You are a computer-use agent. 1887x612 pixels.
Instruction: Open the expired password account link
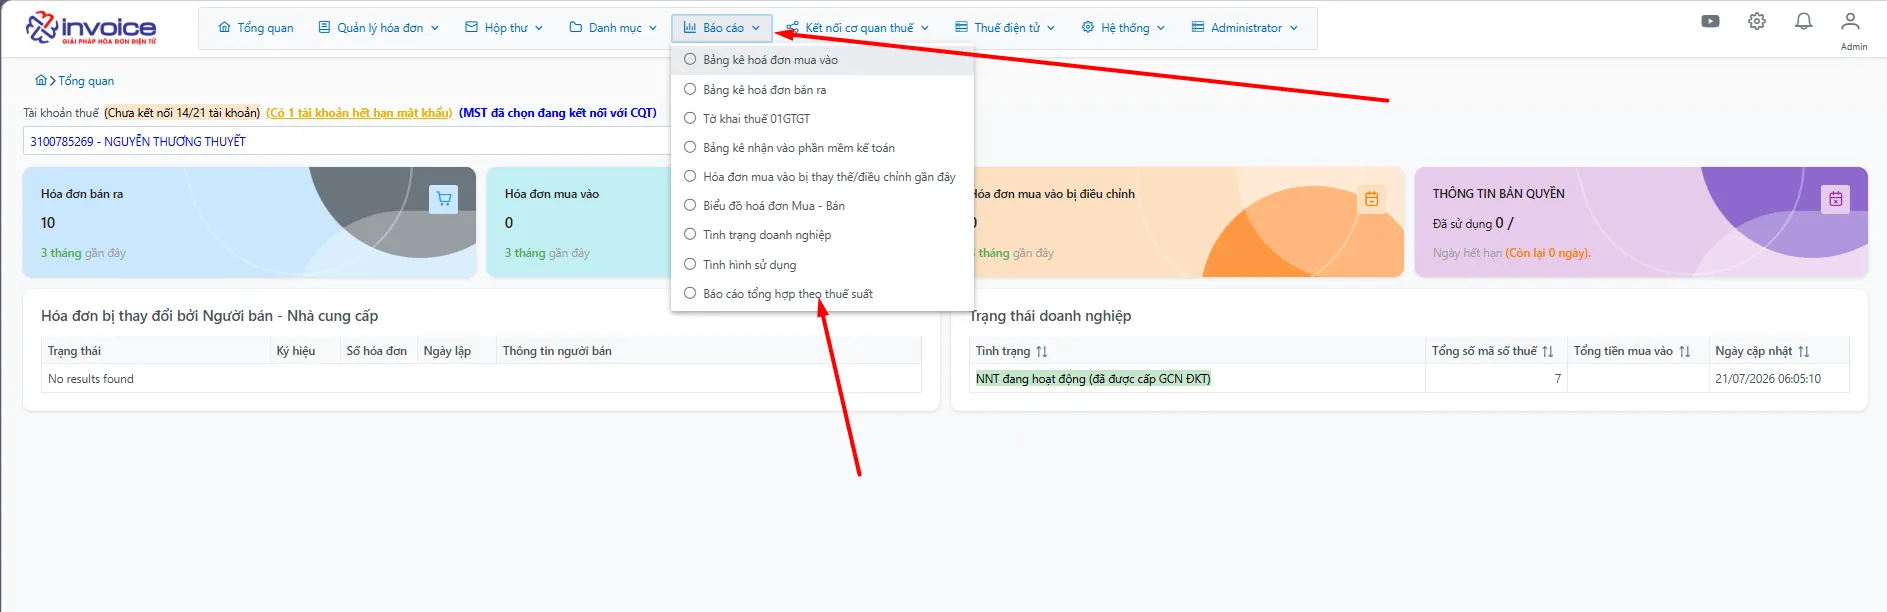359,113
